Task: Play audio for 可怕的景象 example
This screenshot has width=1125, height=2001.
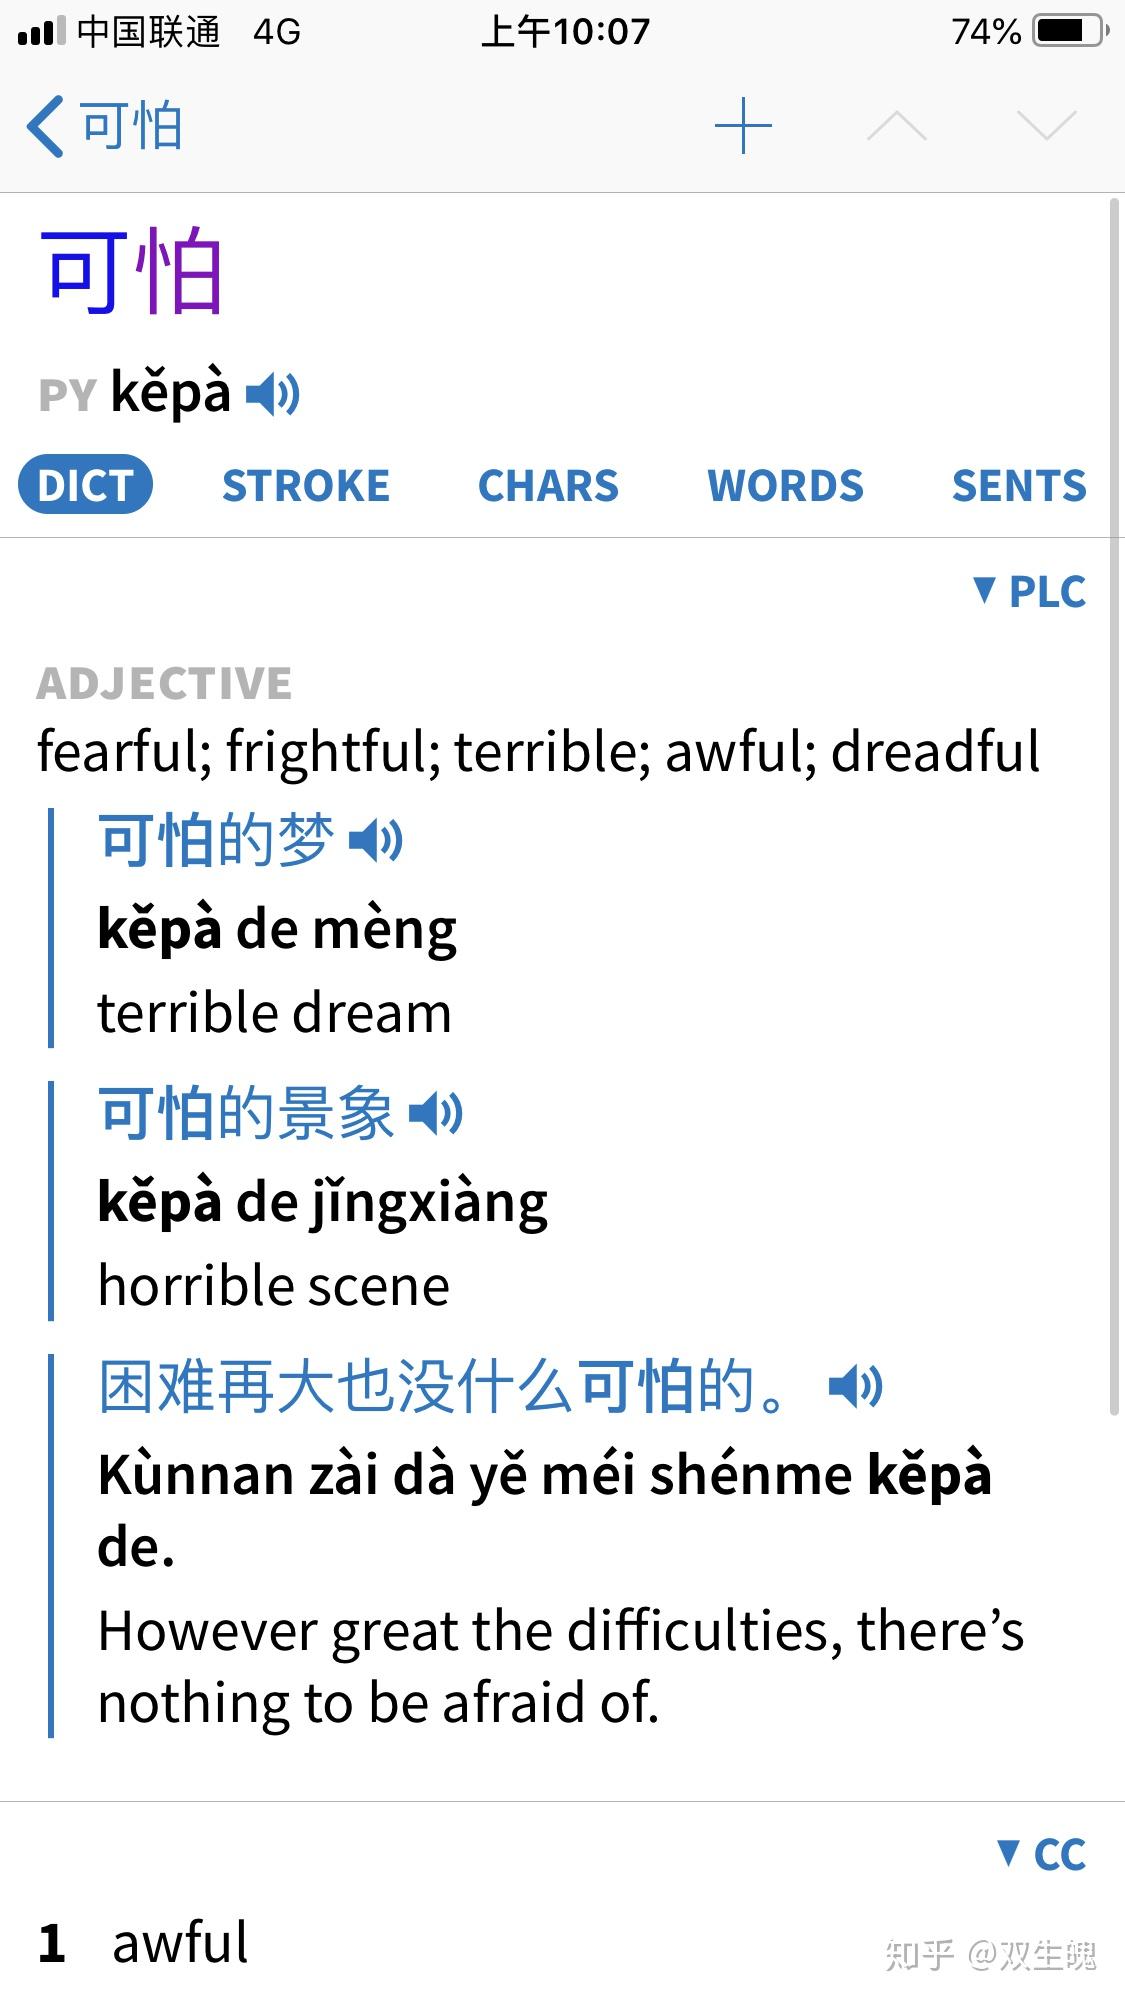Action: pyautogui.click(x=436, y=1113)
